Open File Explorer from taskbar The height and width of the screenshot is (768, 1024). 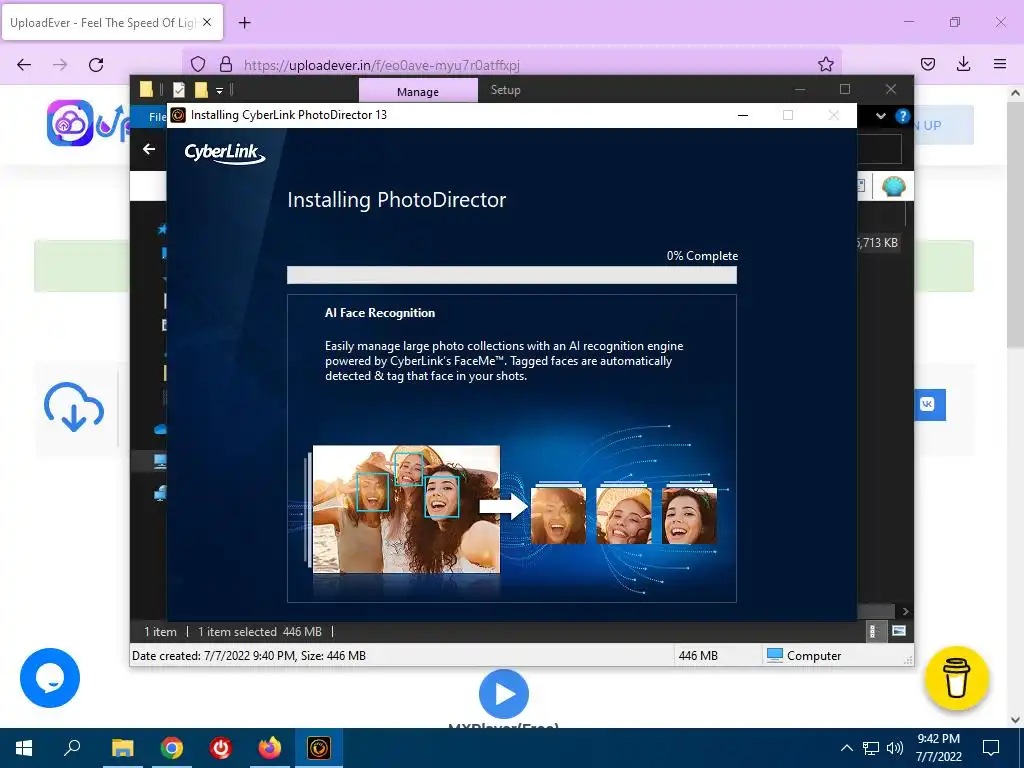pyautogui.click(x=122, y=748)
